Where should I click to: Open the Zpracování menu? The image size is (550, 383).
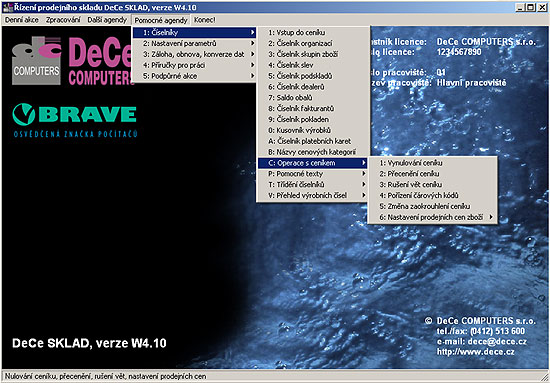[x=63, y=20]
